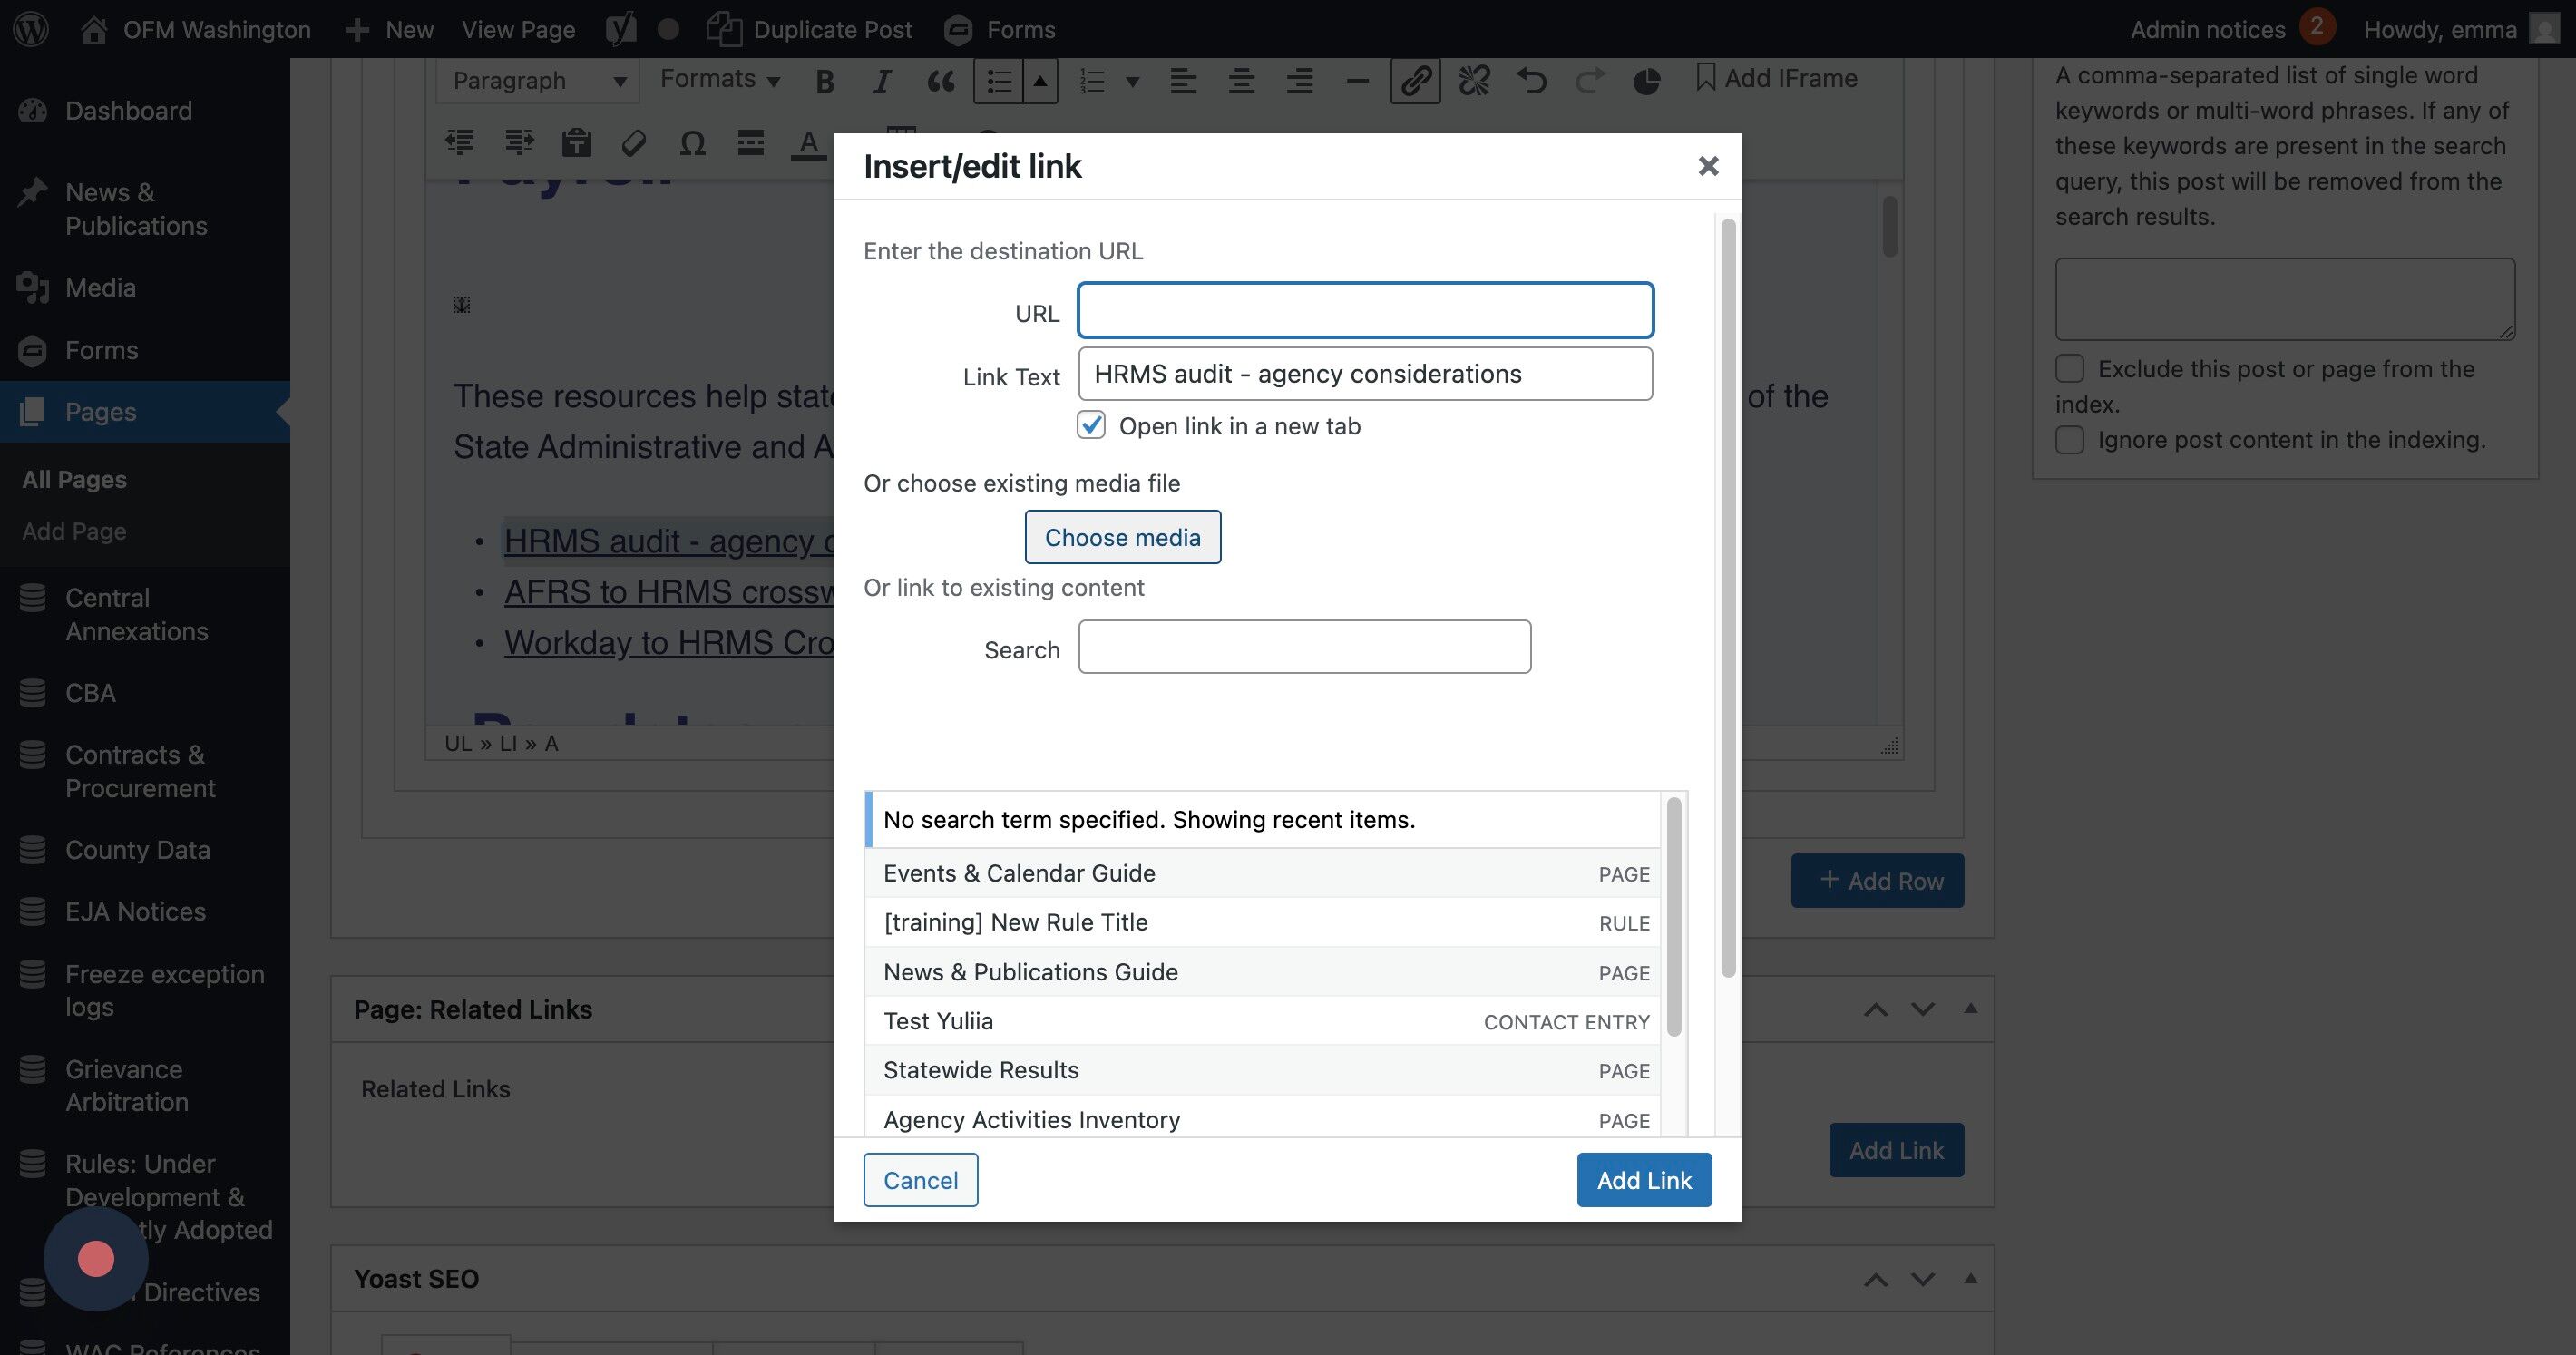Click the Insert/edit link toolbar icon
Viewport: 2576px width, 1355px height.
[1415, 80]
